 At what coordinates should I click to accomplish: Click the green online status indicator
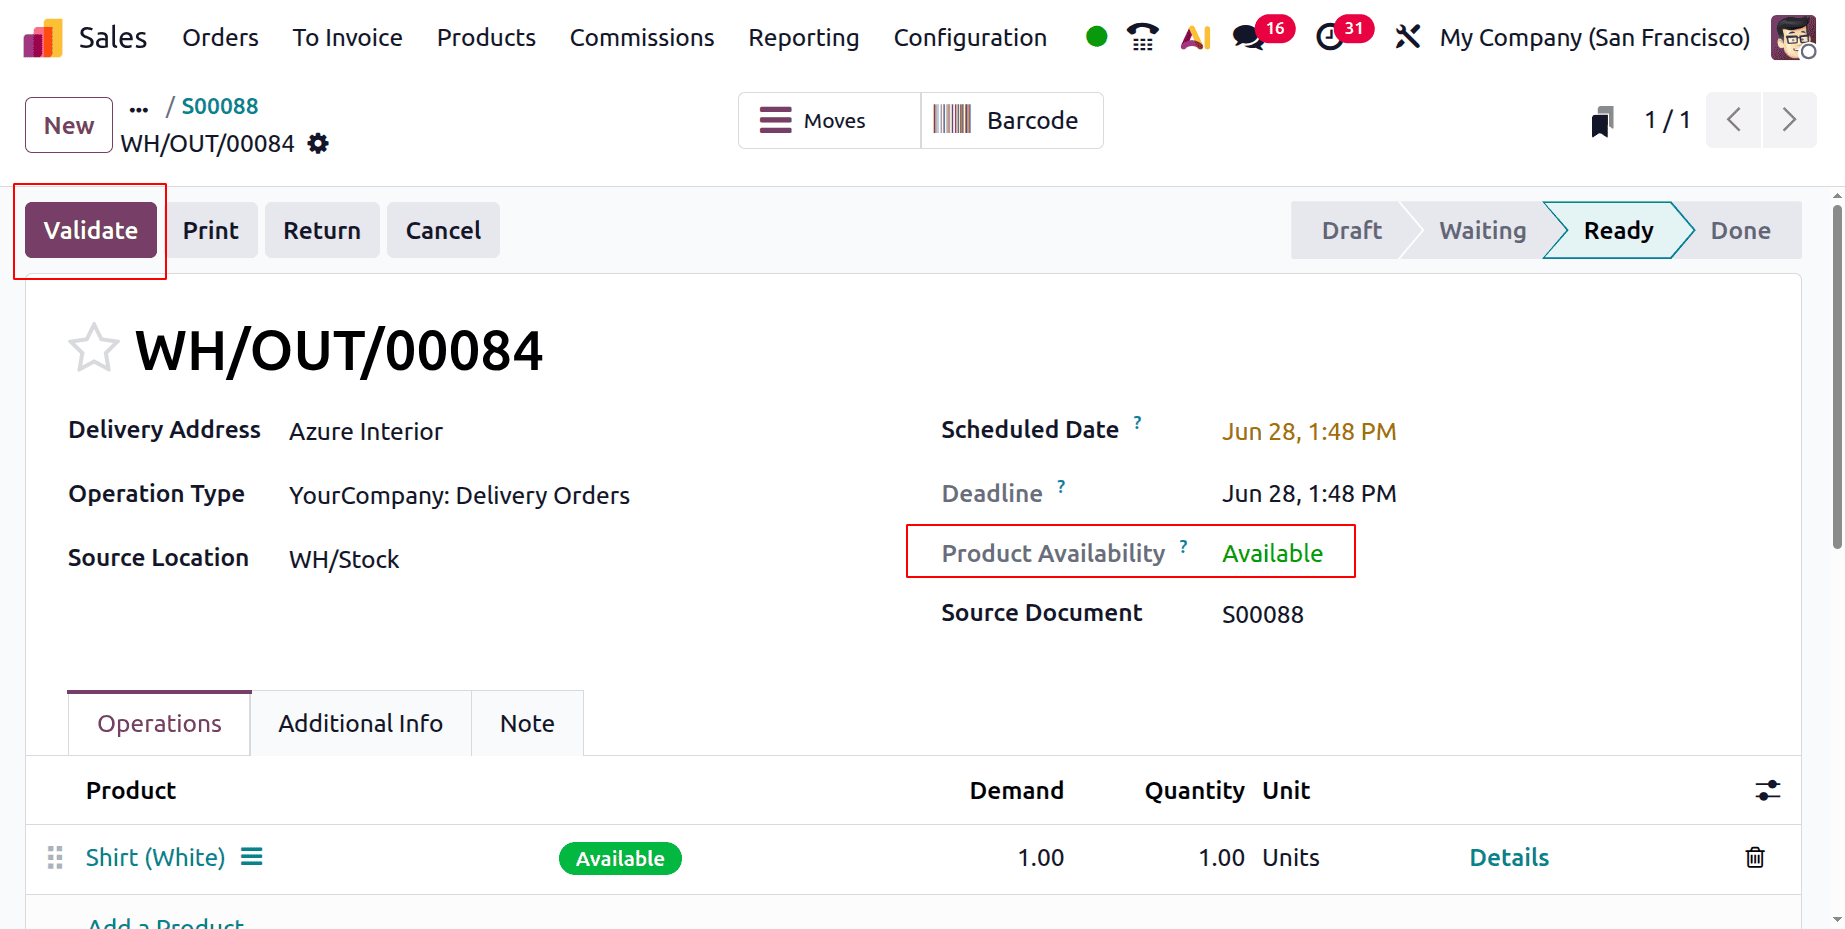point(1096,37)
